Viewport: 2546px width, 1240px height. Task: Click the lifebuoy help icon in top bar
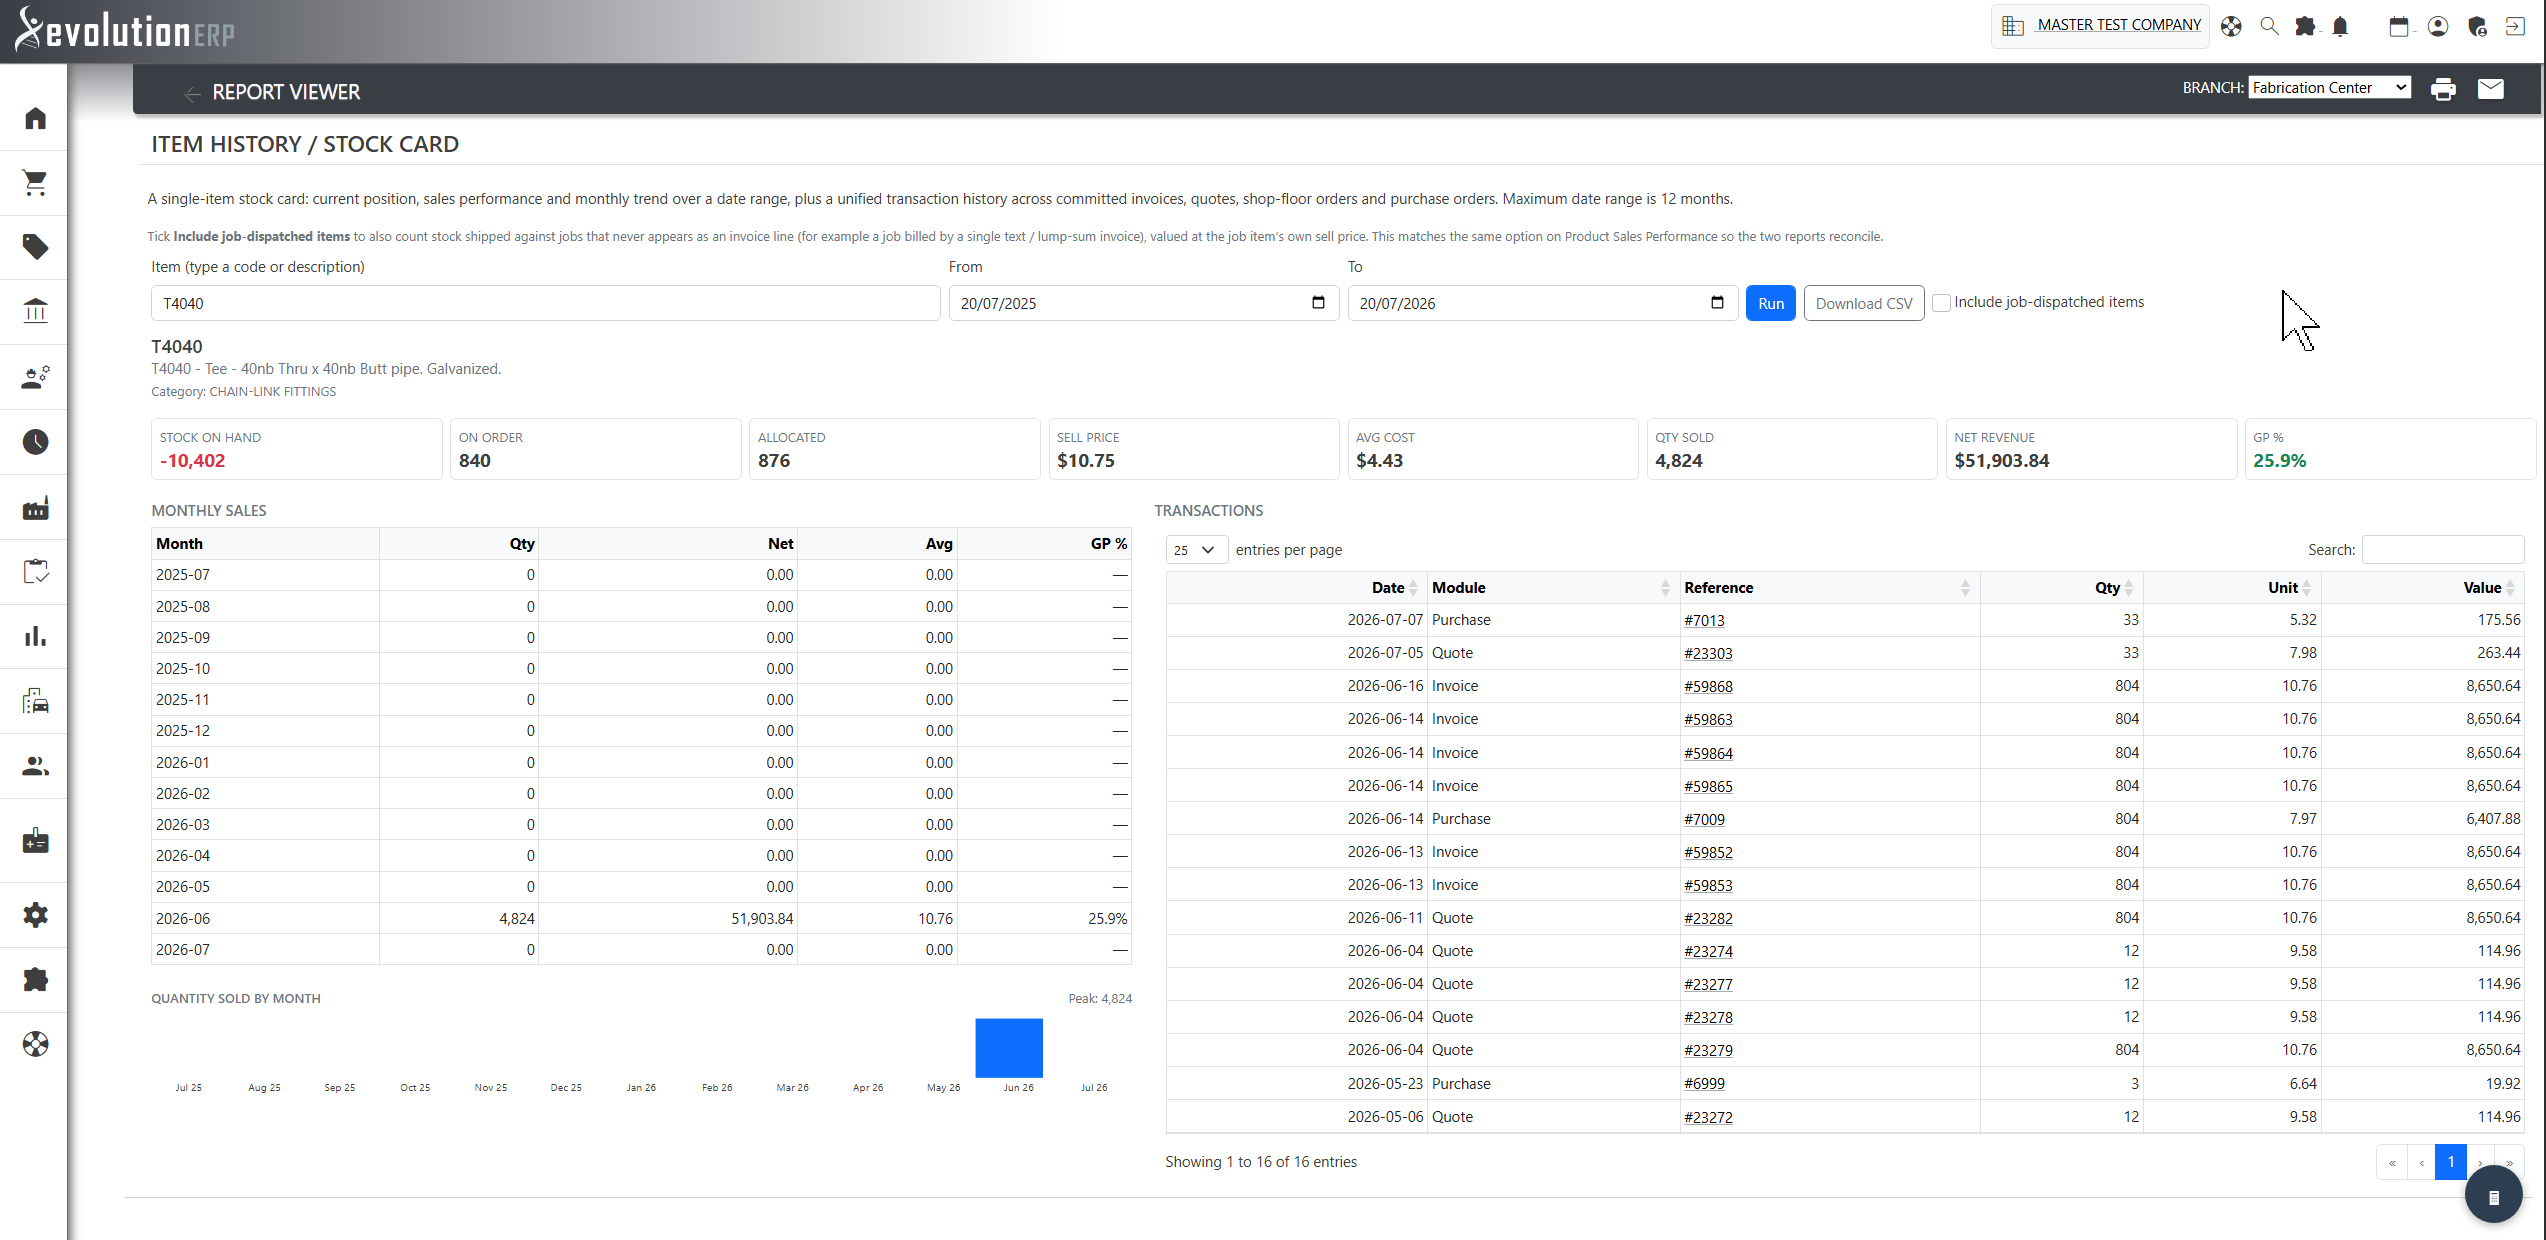click(x=2231, y=27)
